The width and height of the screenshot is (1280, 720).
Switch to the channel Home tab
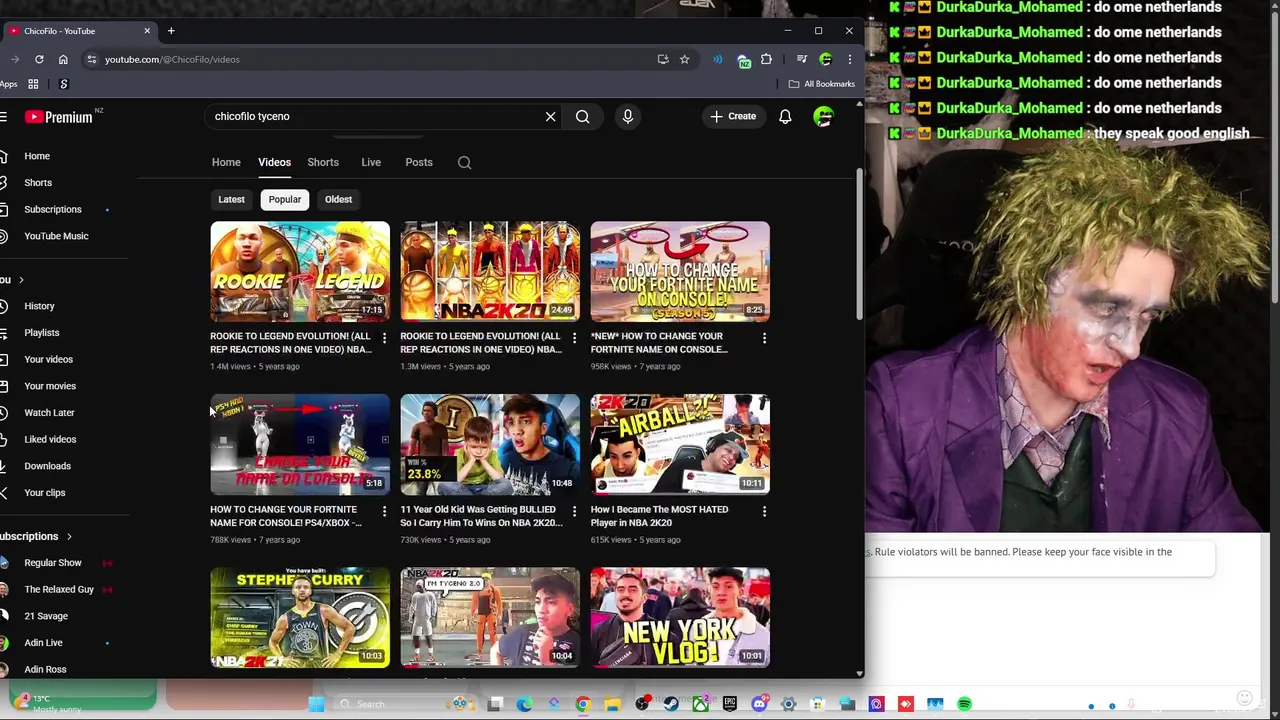tap(226, 162)
